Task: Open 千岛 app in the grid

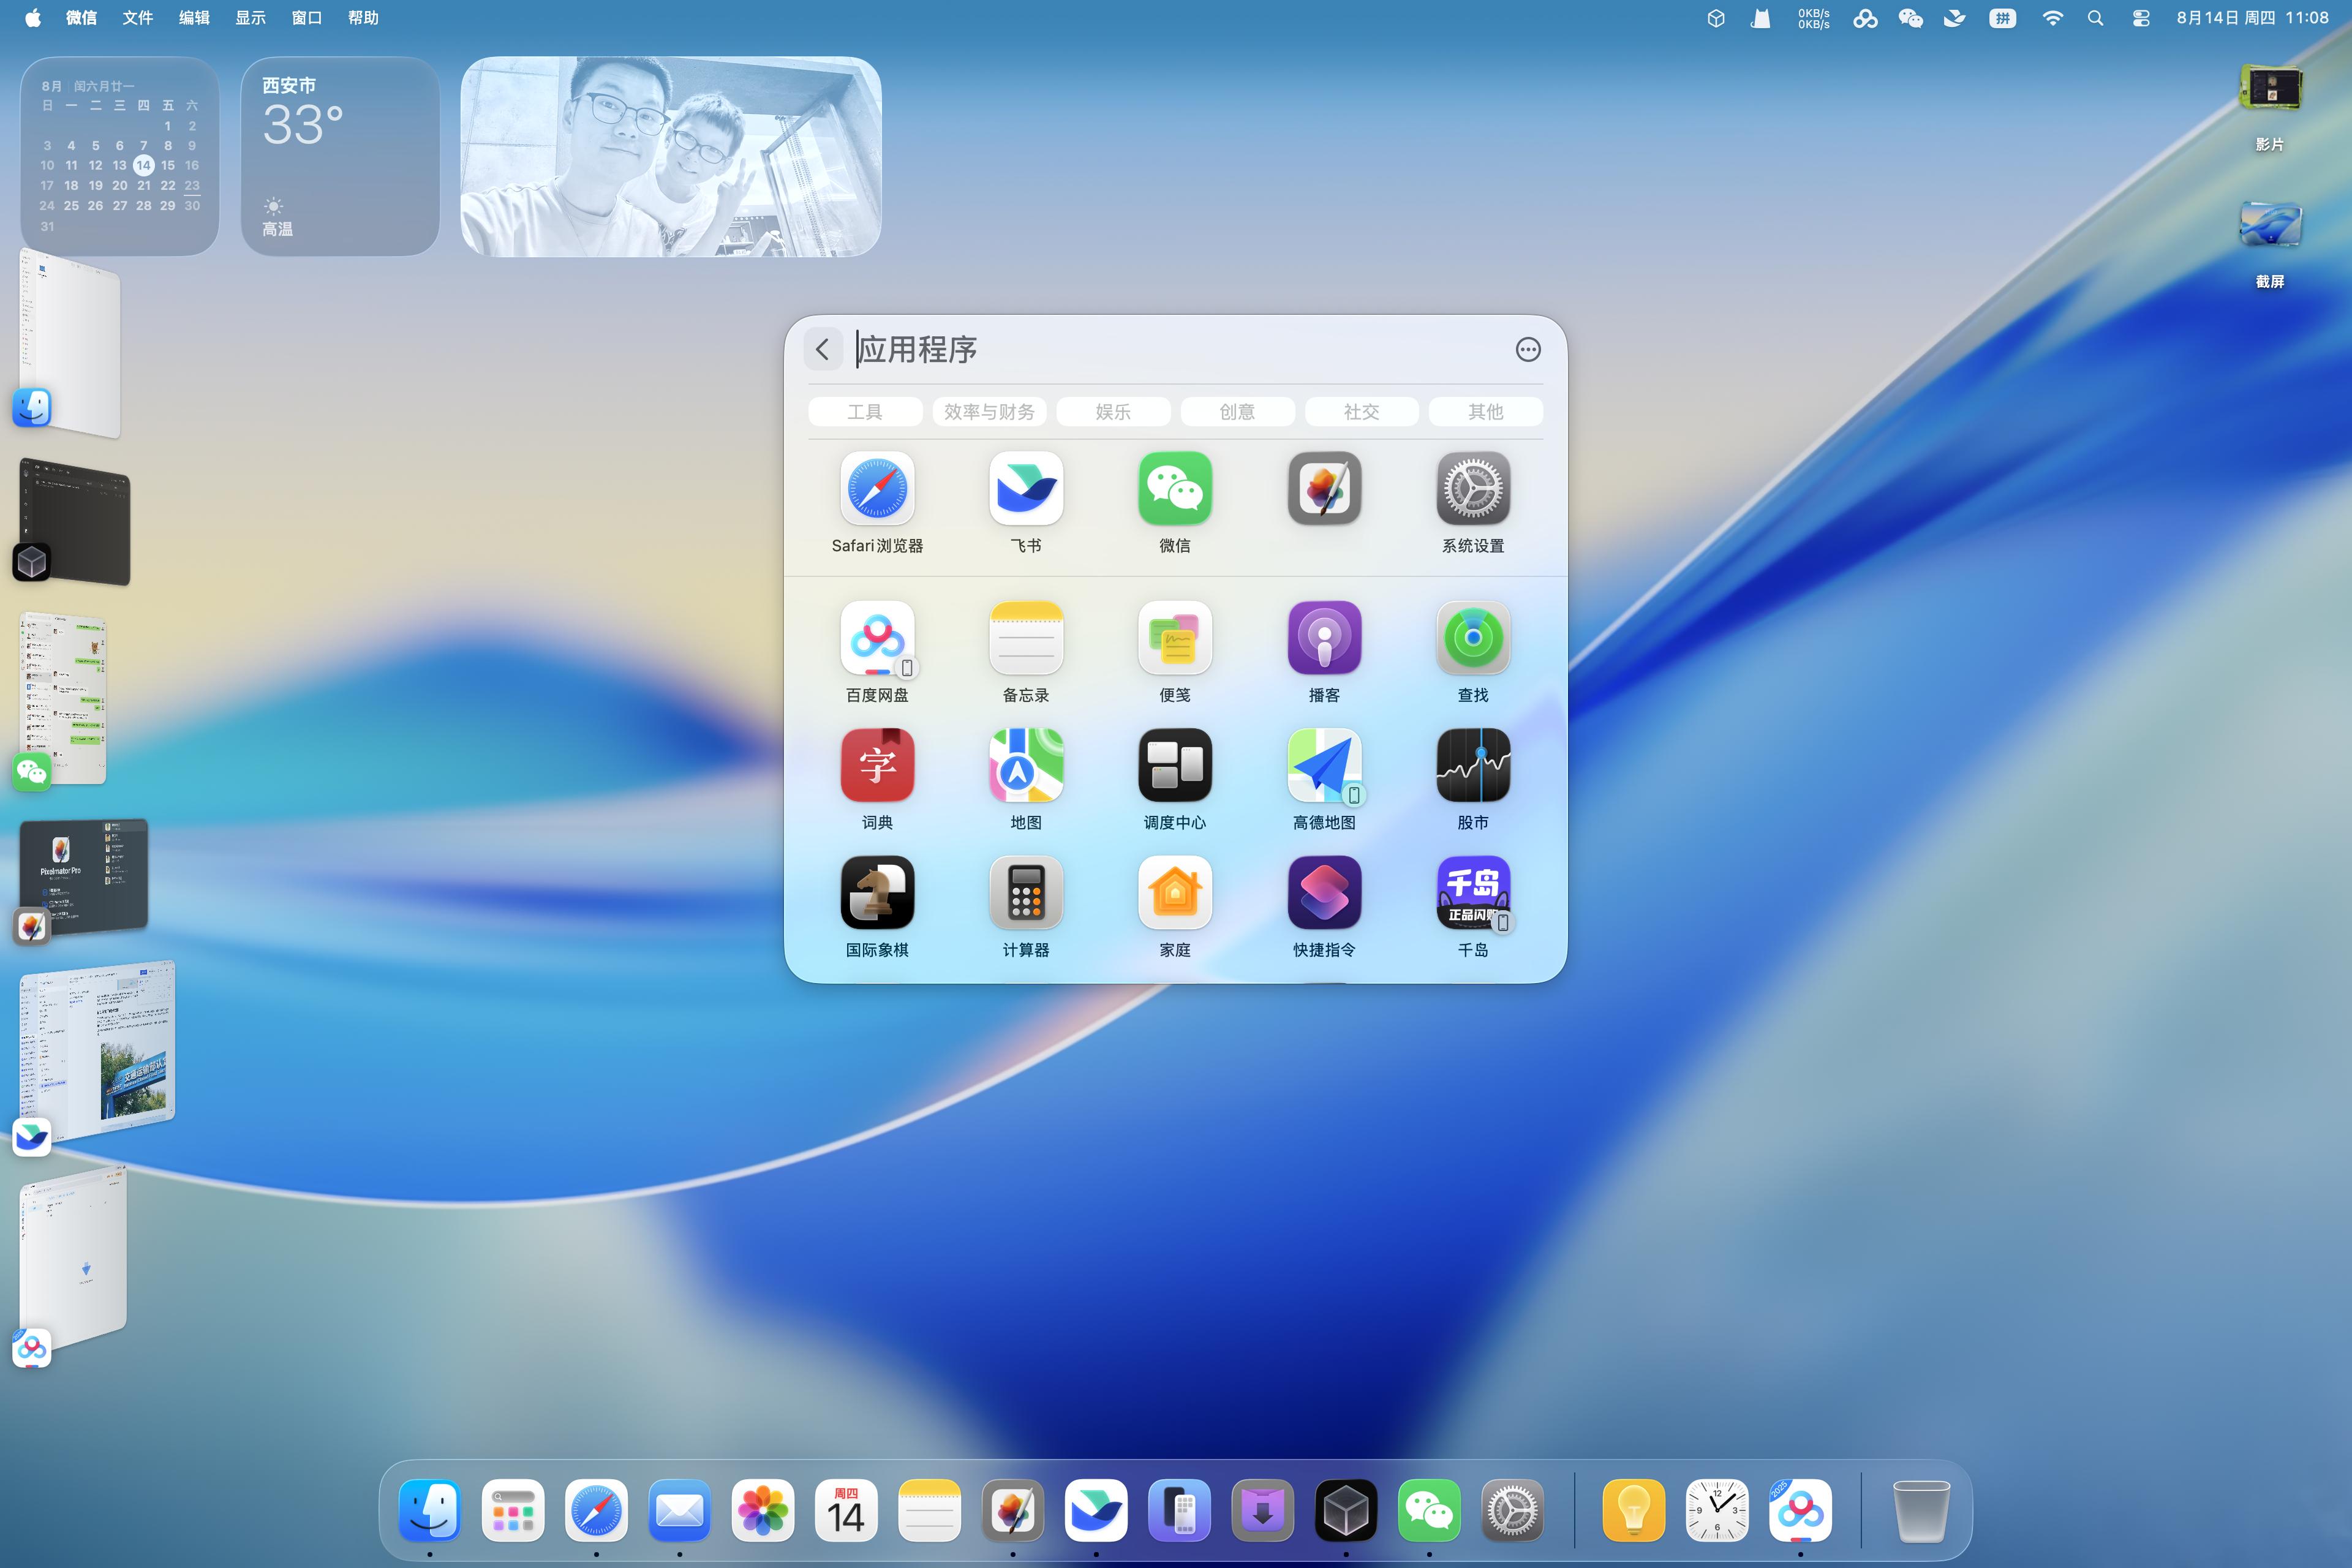Action: tap(1473, 893)
